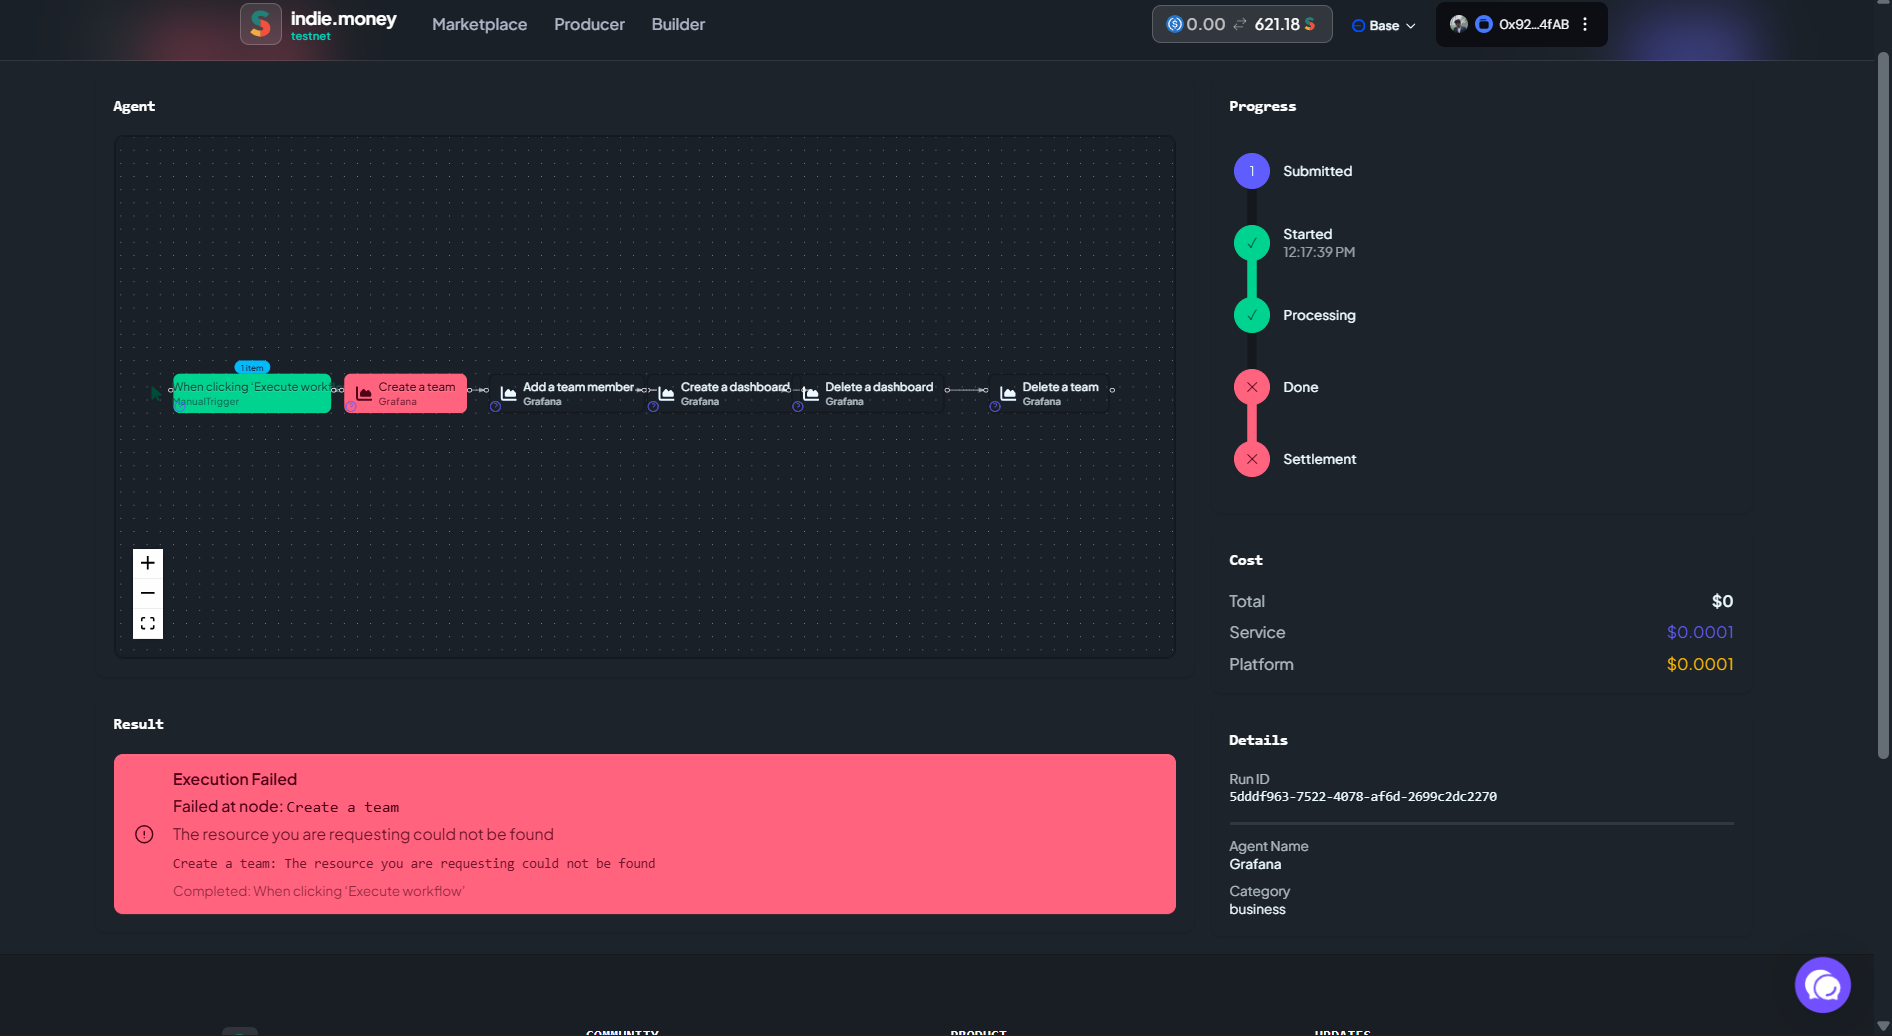Select the Delete a team Grafana node
The image size is (1892, 1036).
1050,393
